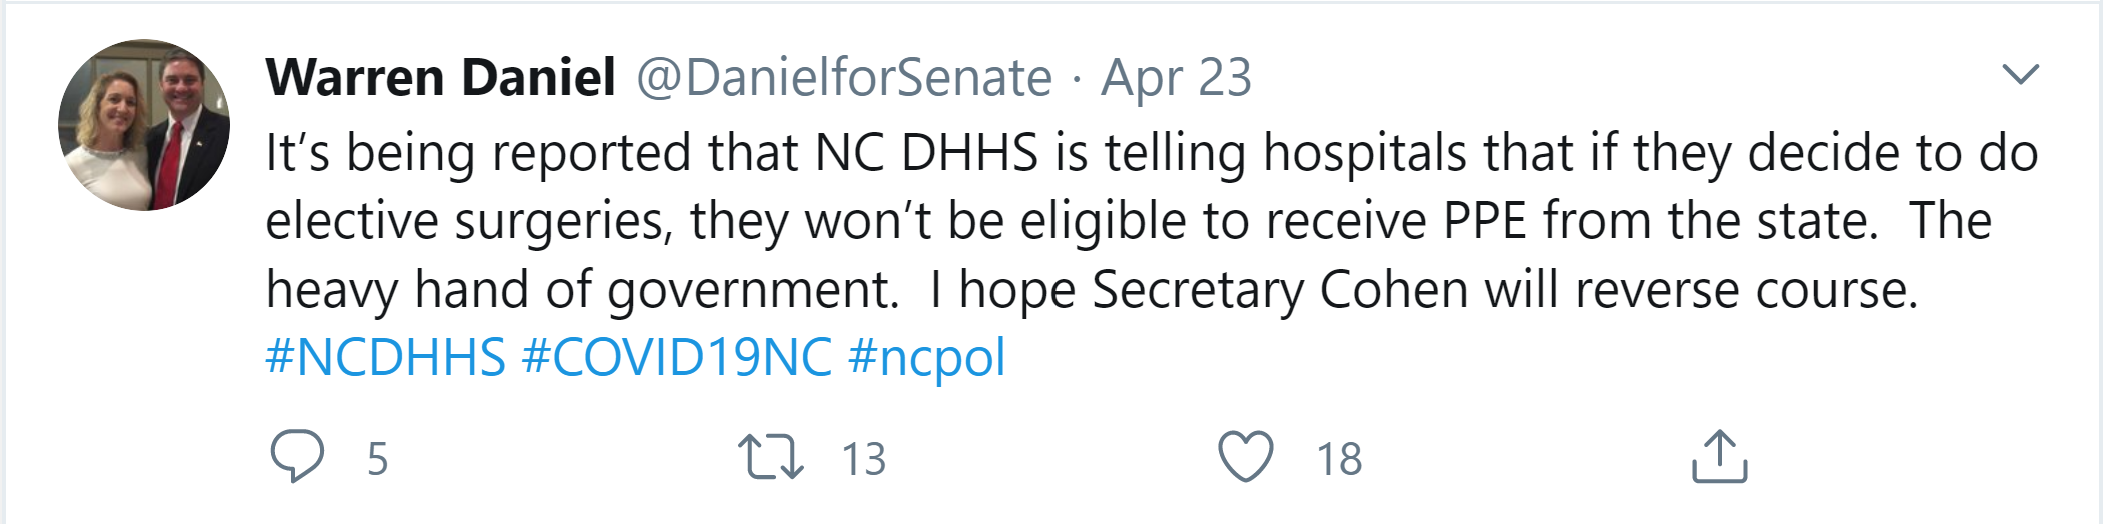Screen dimensions: 2104x524
Task: Like the tweet with the heart icon
Action: click(1245, 456)
